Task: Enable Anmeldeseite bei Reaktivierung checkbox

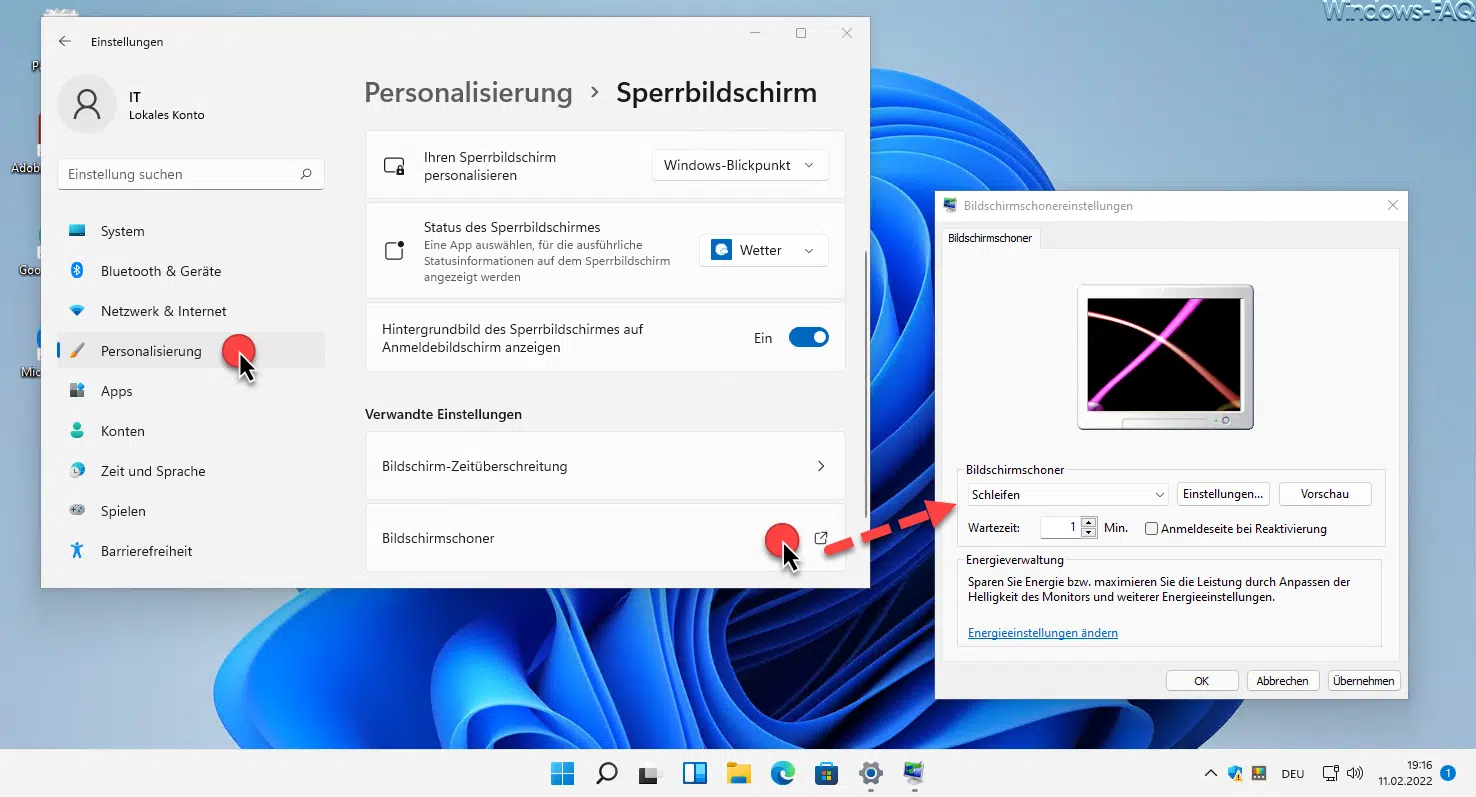Action: (1151, 529)
